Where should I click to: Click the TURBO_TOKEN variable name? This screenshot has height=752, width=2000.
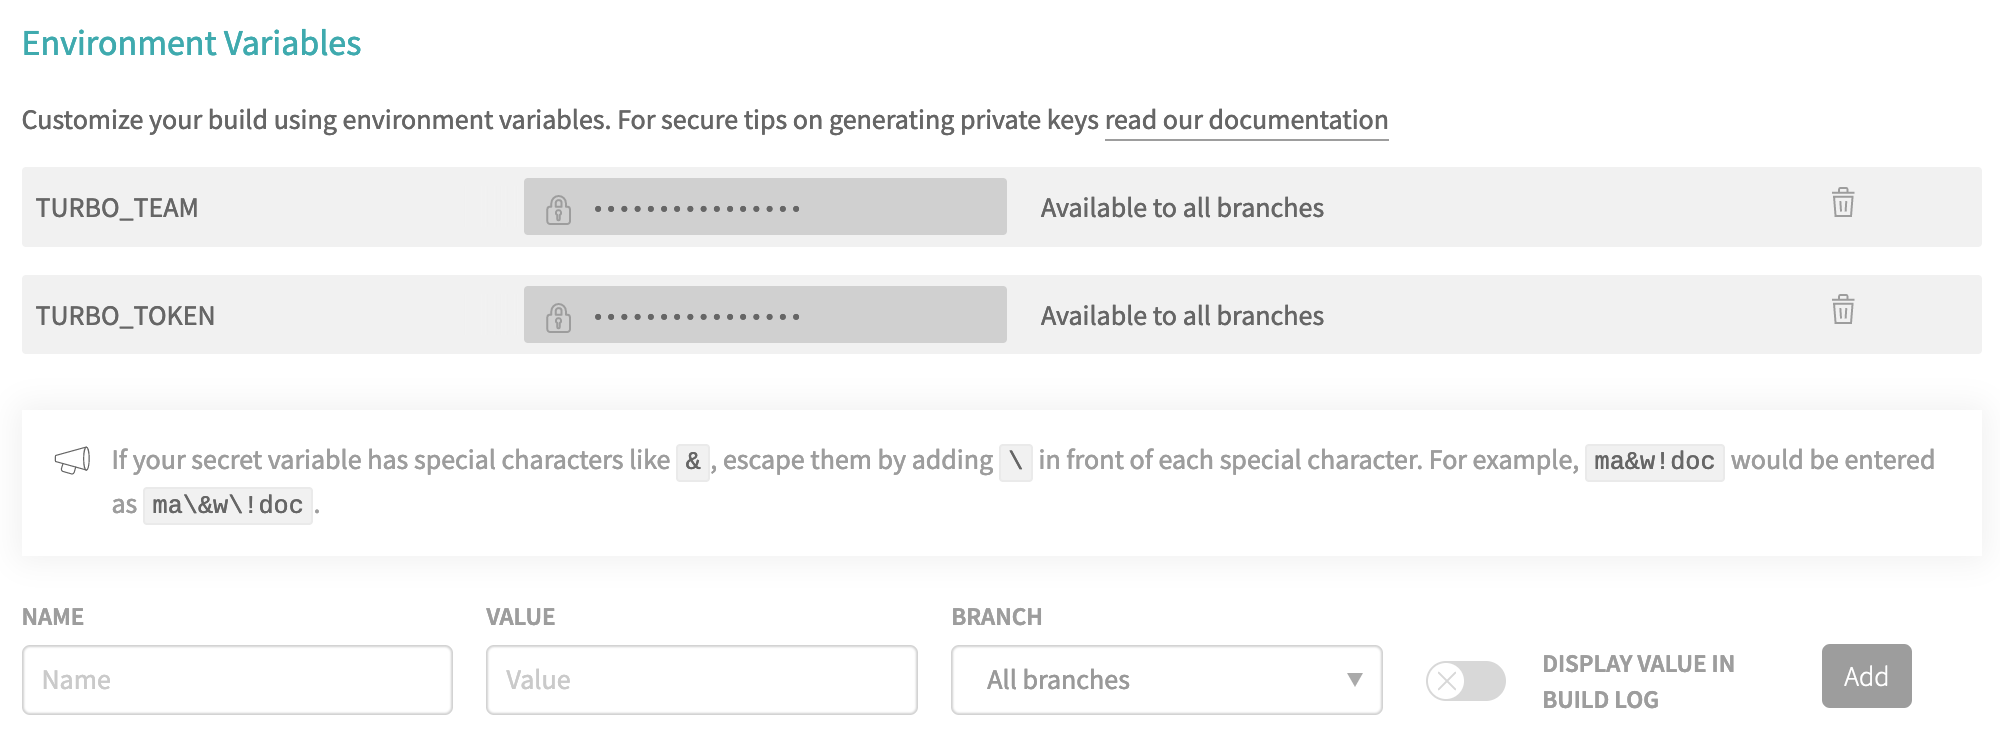pos(125,316)
